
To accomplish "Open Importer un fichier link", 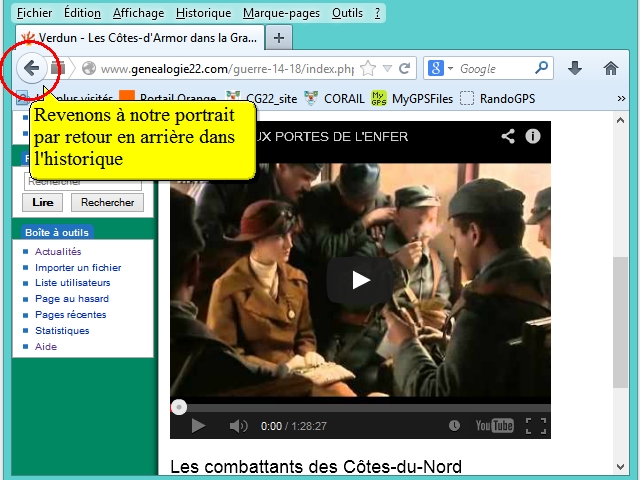I will click(78, 267).
